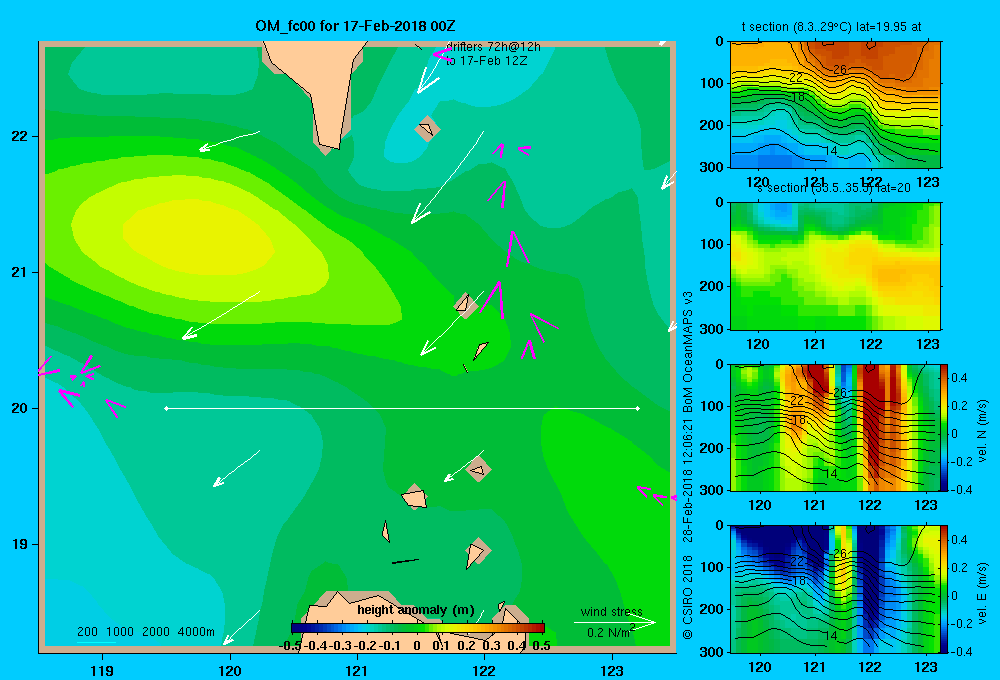Image resolution: width=1000 pixels, height=680 pixels.
Task: Click the vertical CSIRO copyright text
Action: [687, 466]
